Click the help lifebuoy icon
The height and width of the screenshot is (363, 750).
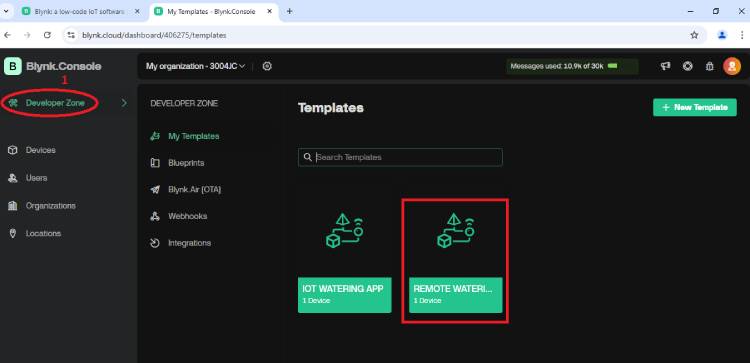tap(688, 66)
